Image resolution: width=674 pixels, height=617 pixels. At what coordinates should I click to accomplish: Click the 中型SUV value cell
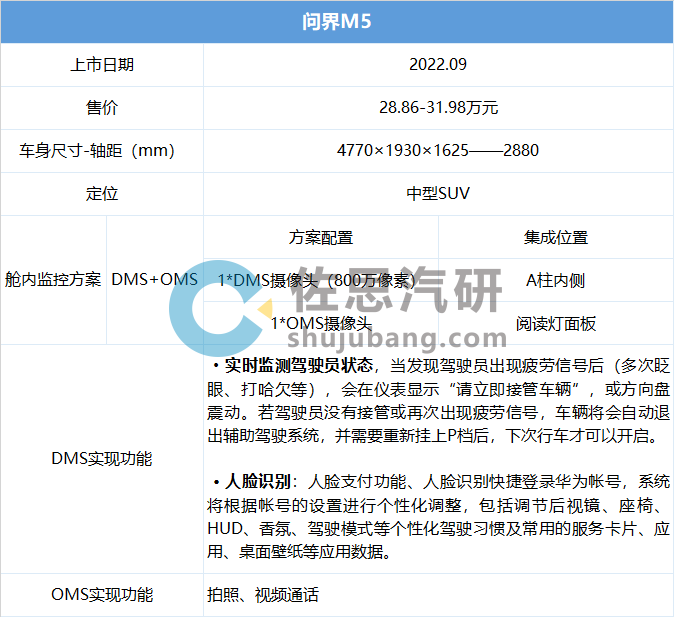[x=438, y=194]
